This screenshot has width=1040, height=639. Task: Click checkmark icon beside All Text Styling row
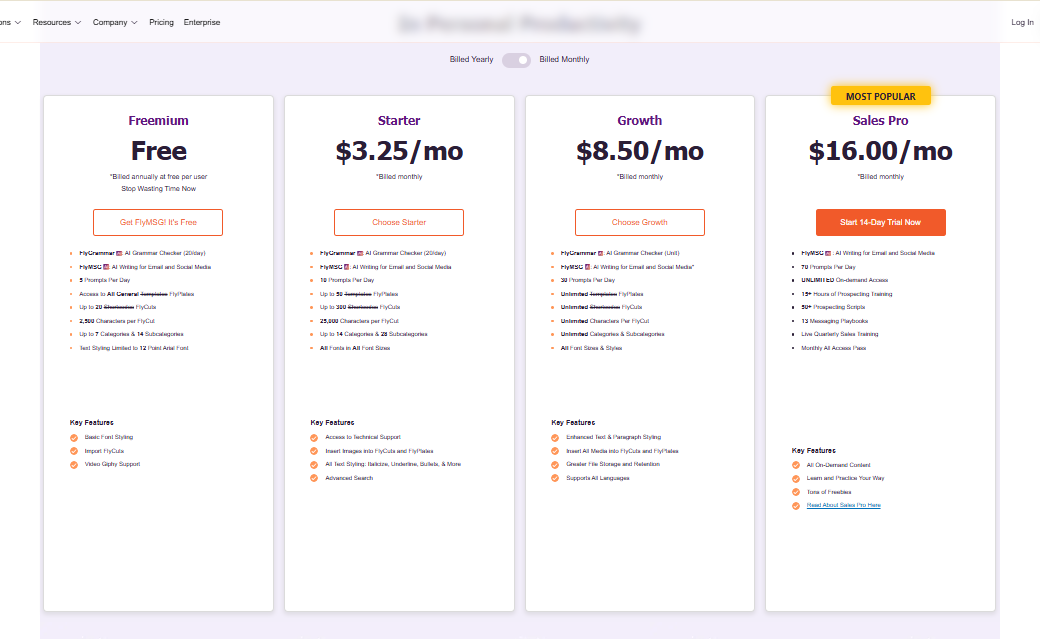pos(314,464)
